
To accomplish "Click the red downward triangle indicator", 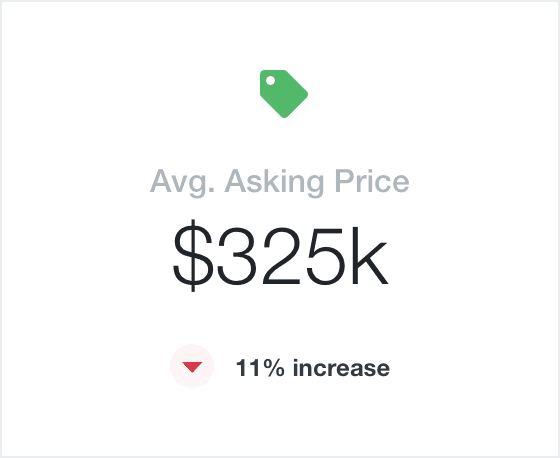I will pyautogui.click(x=192, y=367).
